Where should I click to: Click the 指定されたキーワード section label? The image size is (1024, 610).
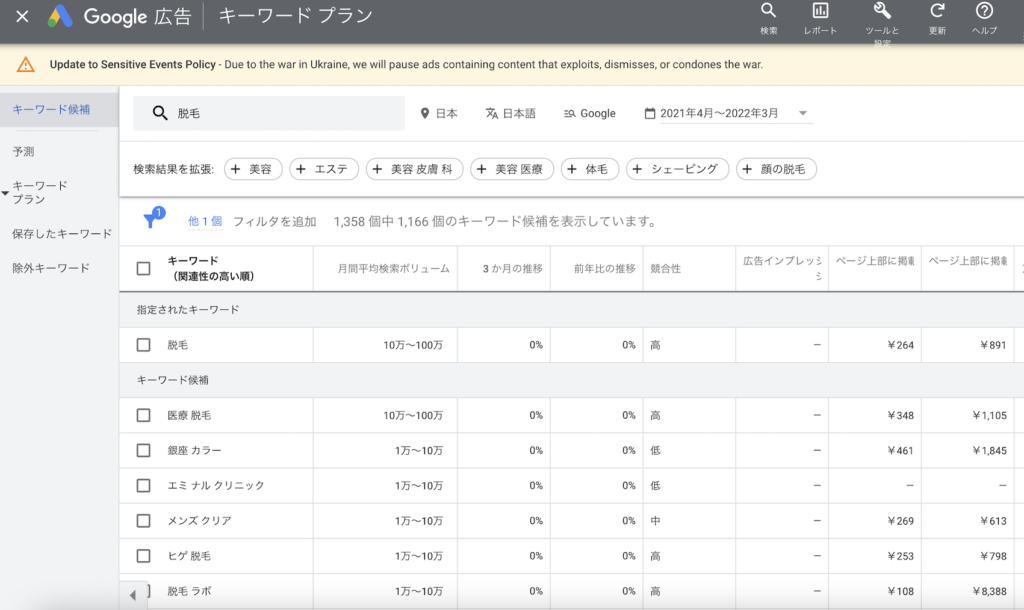click(188, 310)
